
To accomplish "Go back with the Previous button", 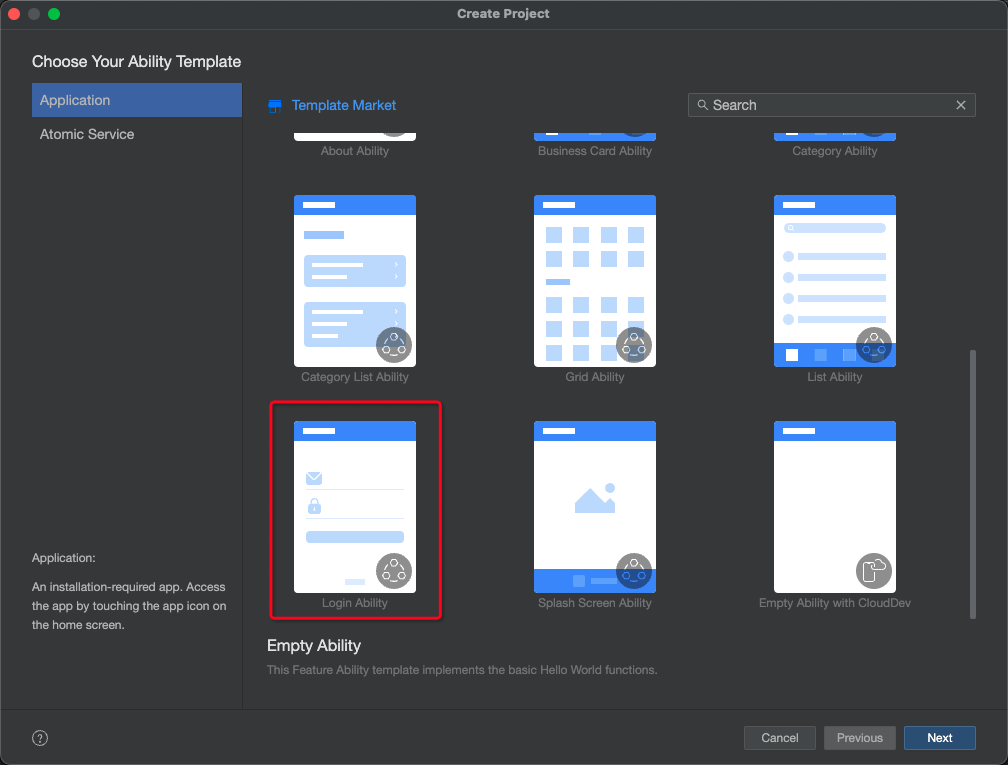I will tap(860, 738).
